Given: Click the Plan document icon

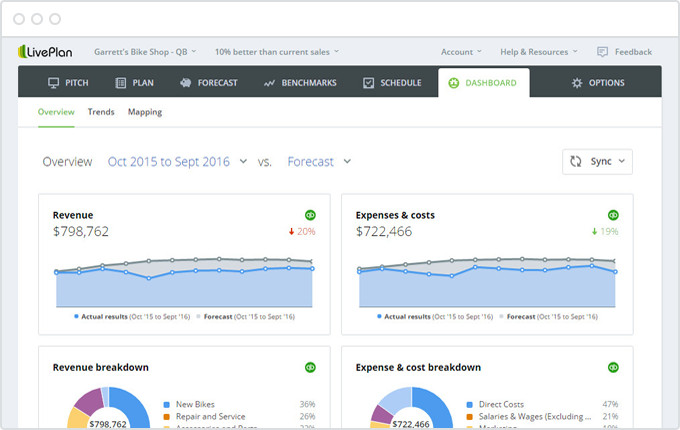Looking at the screenshot, I should click(x=121, y=83).
